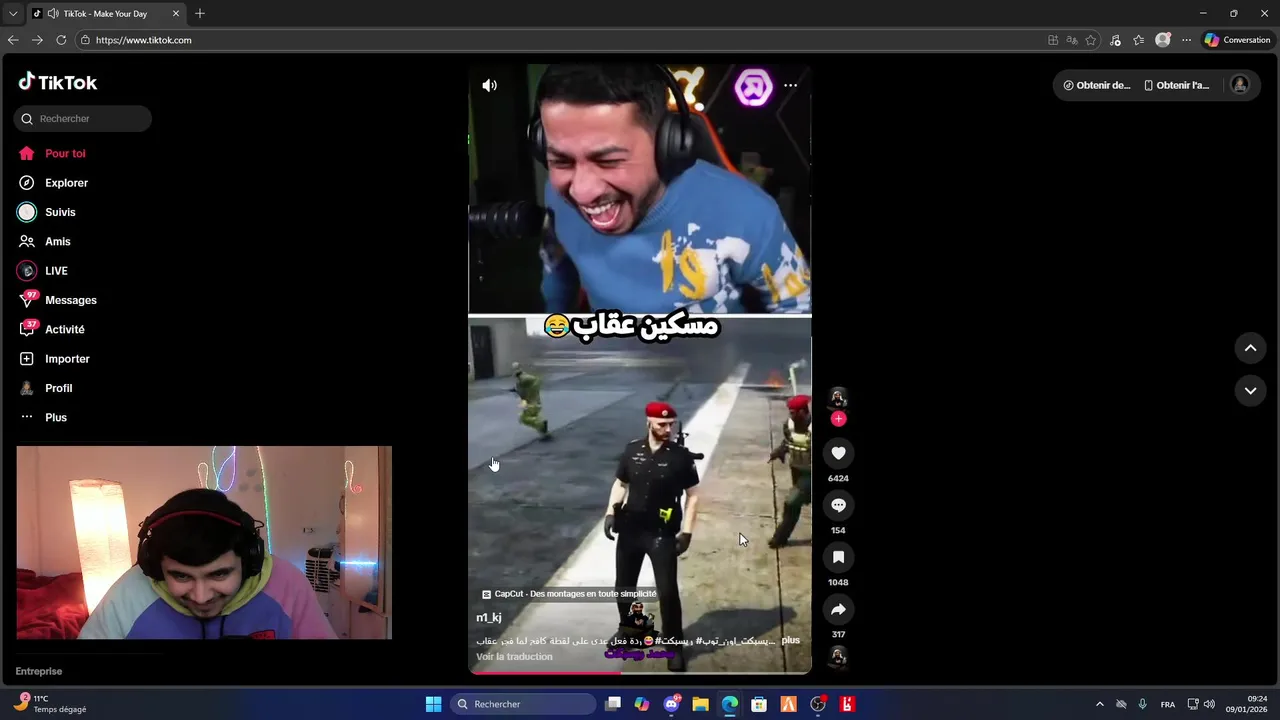
Task: Mute the TikTok video sound
Action: tap(489, 85)
